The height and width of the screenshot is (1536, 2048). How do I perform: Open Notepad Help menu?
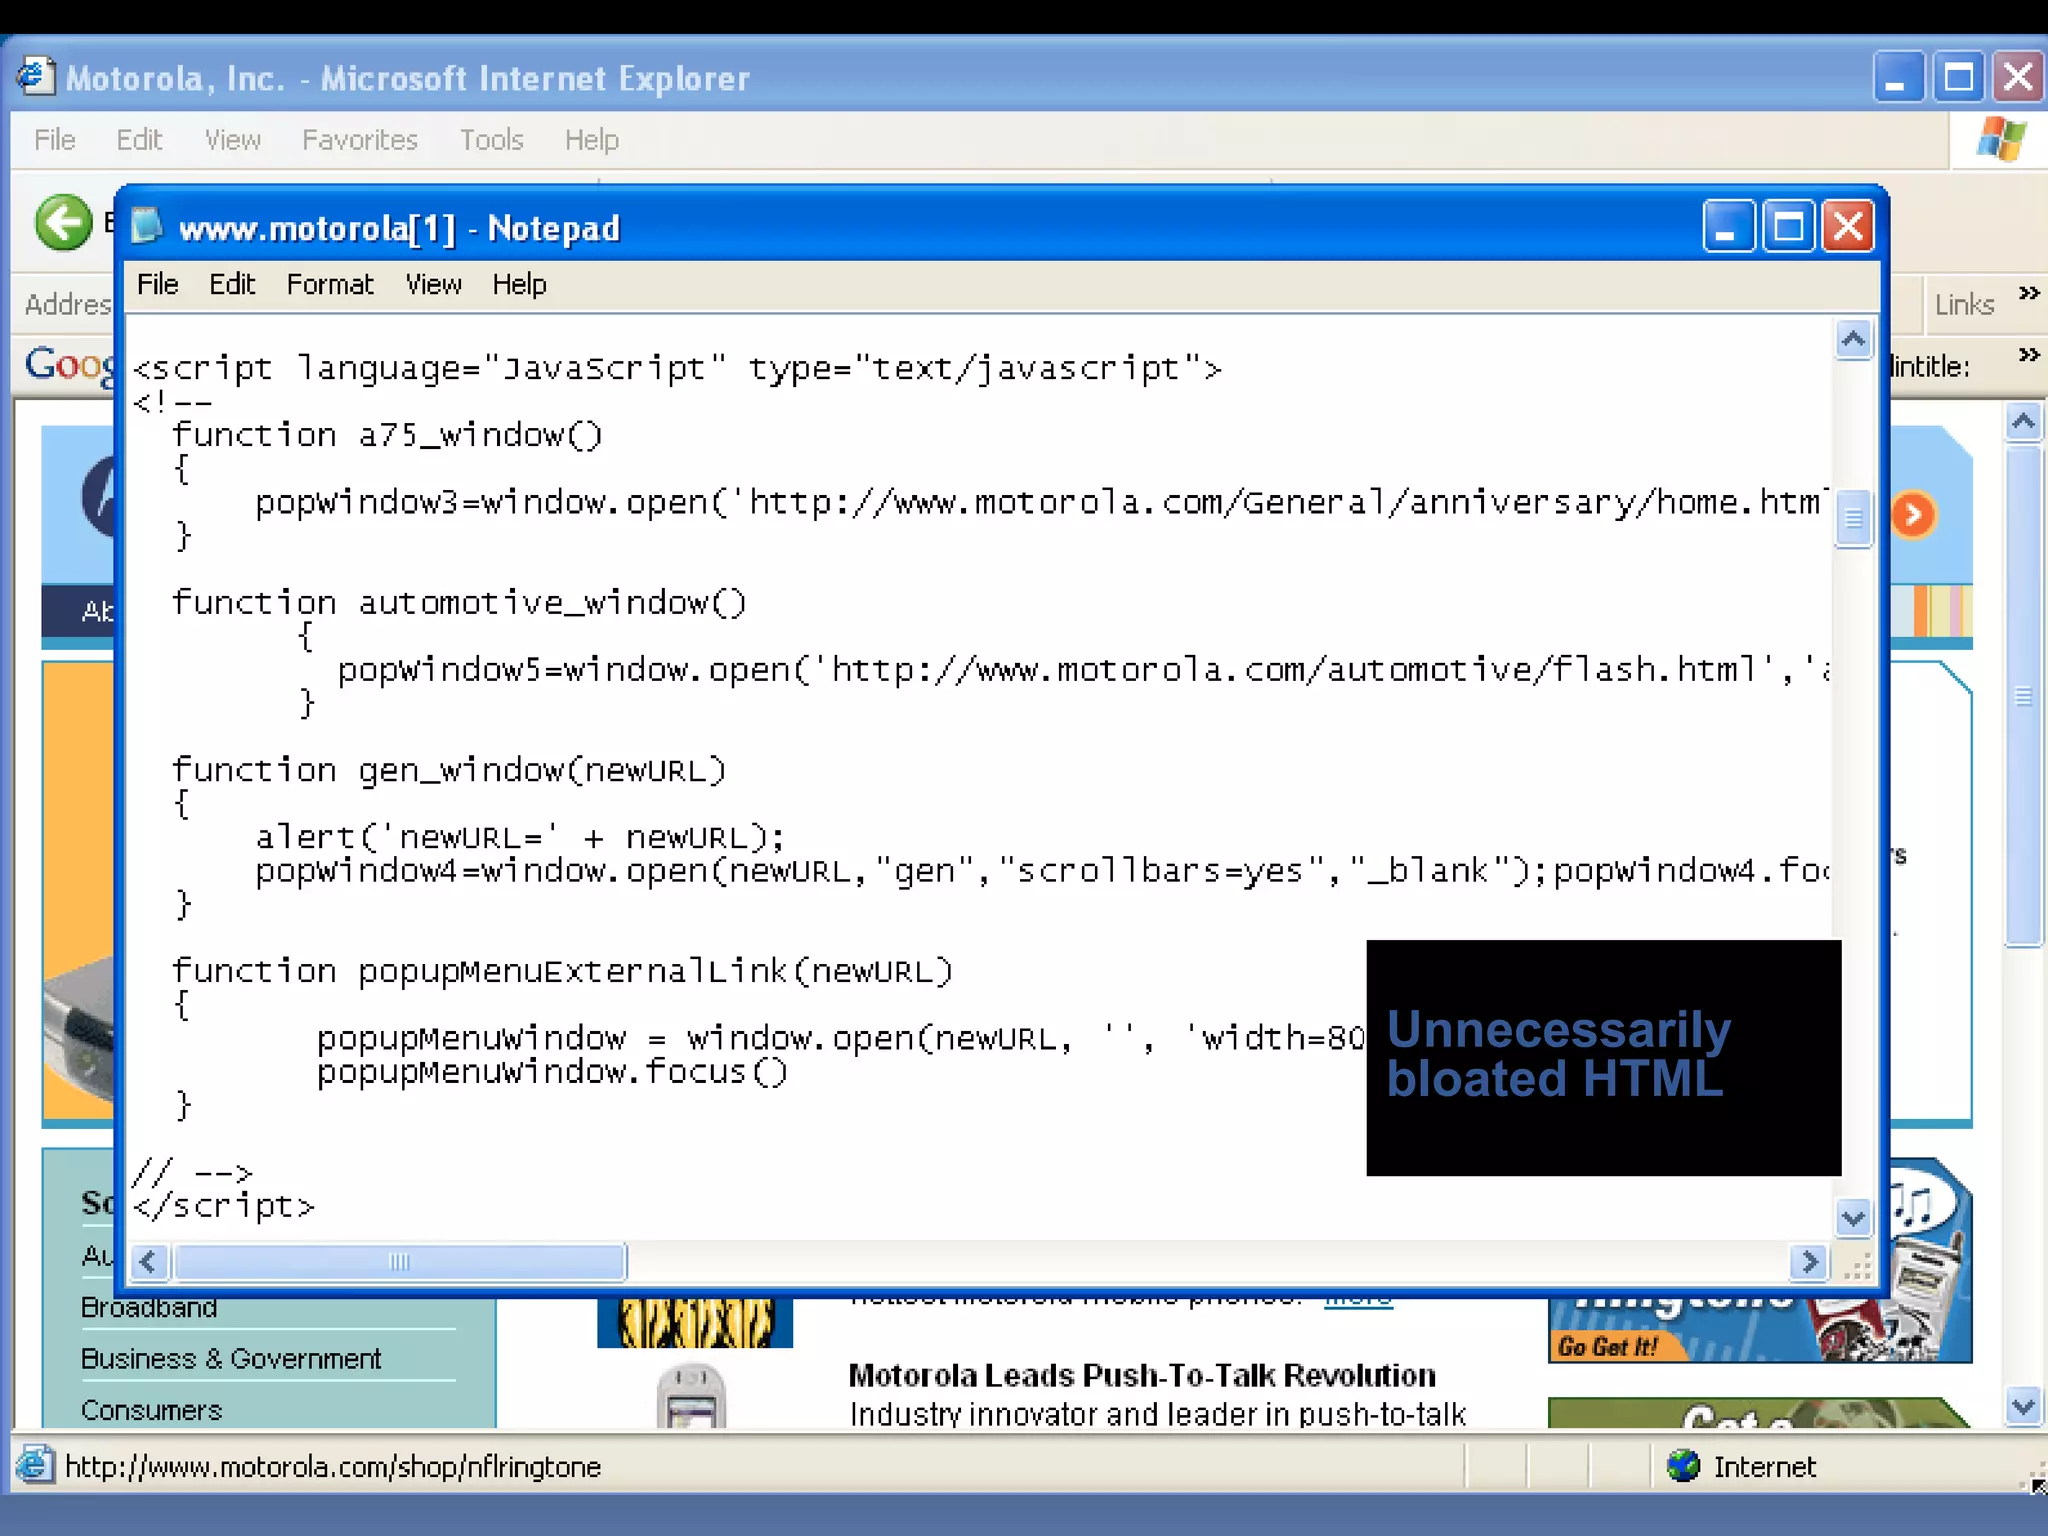519,285
